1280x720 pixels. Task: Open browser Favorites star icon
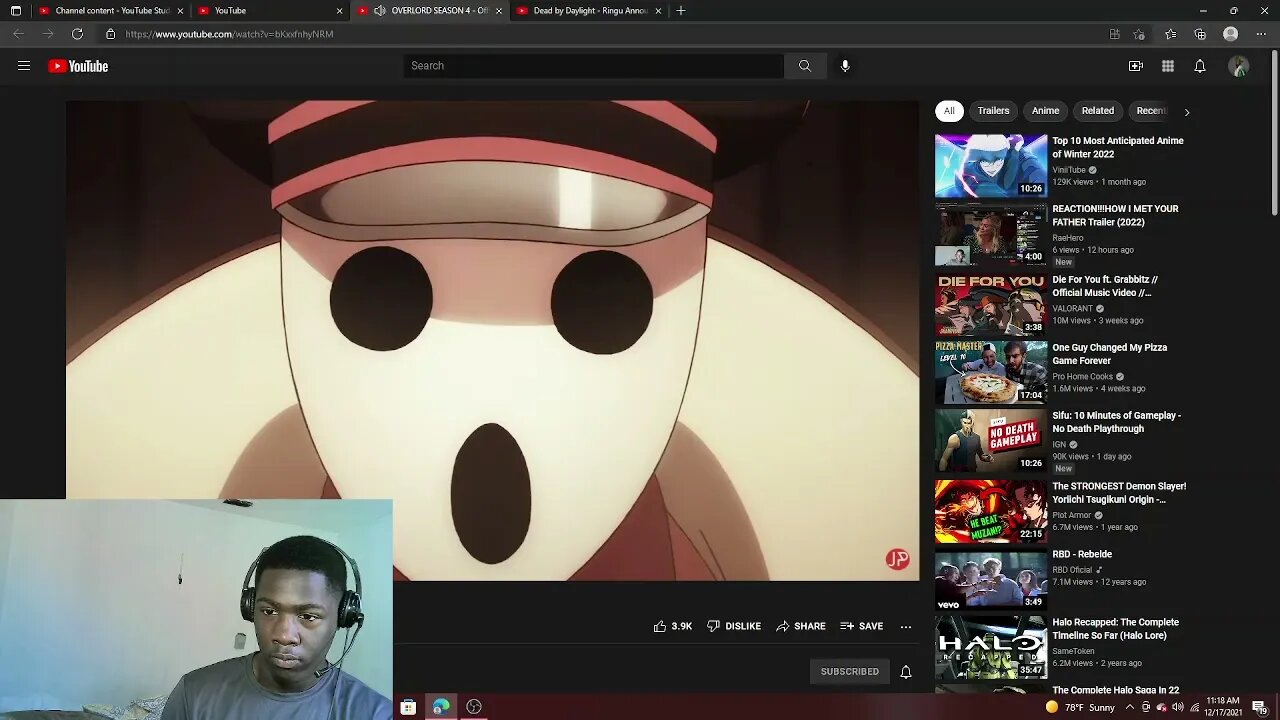pyautogui.click(x=1171, y=34)
